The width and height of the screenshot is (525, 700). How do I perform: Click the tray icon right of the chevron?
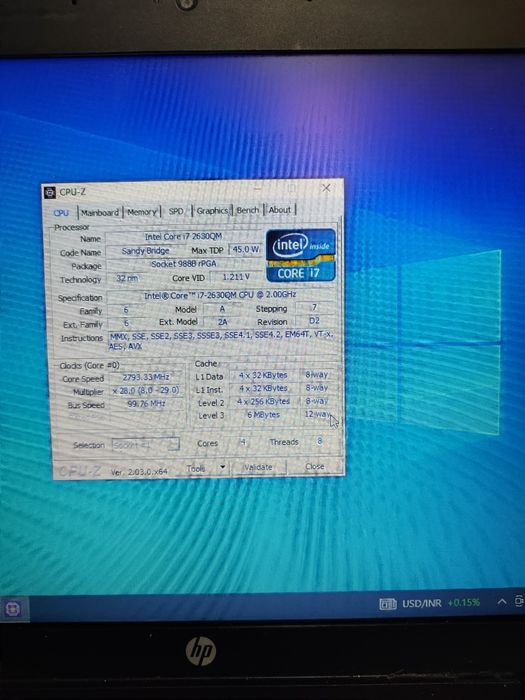coord(519,601)
